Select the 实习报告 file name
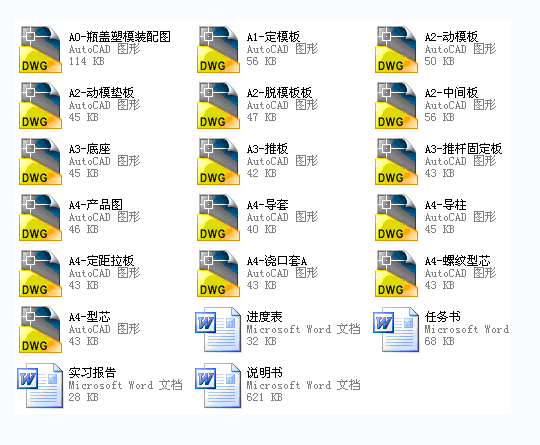Image resolution: width=540 pixels, height=445 pixels. (92, 373)
